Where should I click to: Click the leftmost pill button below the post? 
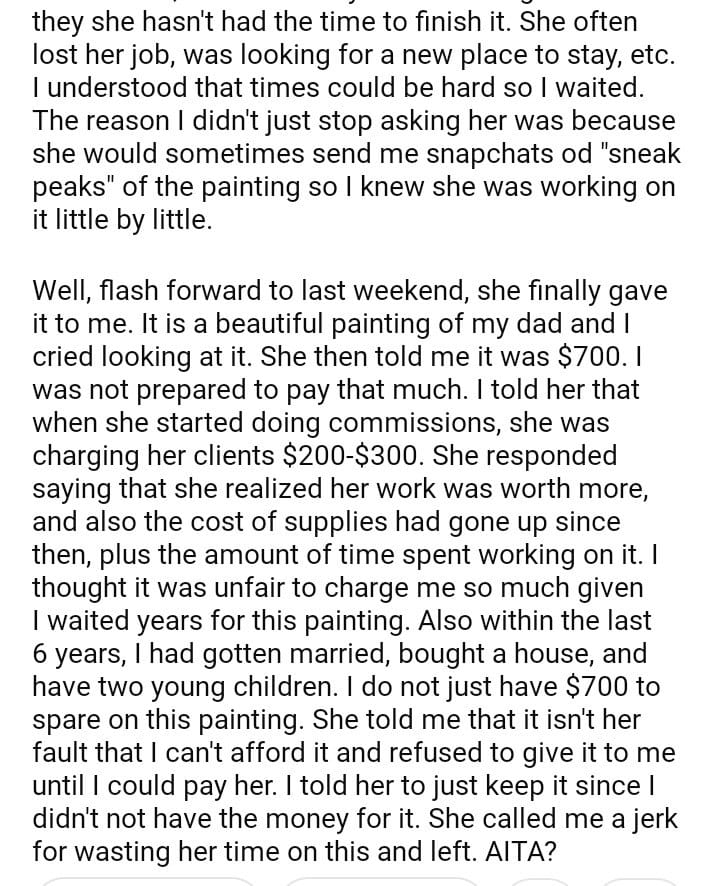(148, 881)
